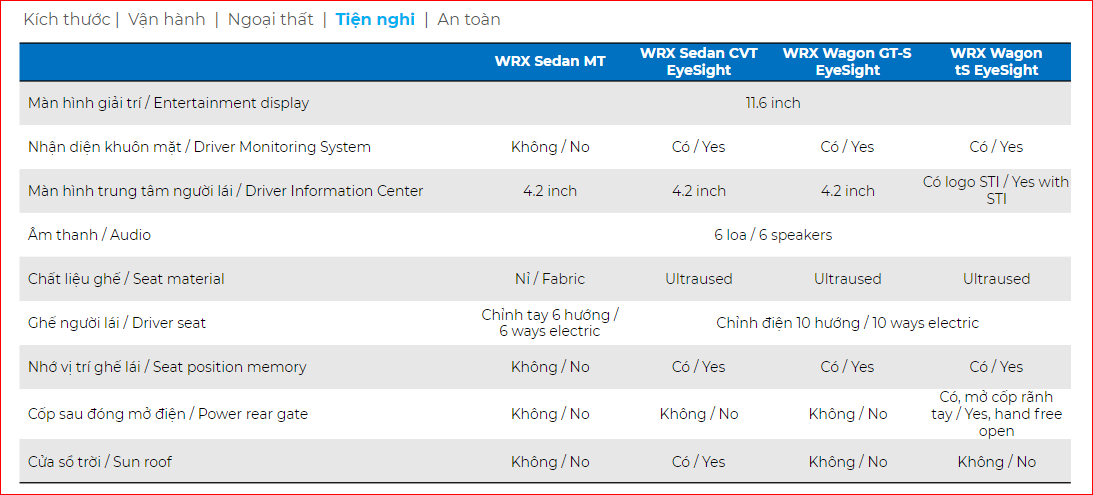The height and width of the screenshot is (495, 1093).
Task: Go to the An toàn tab
Action: (x=469, y=19)
